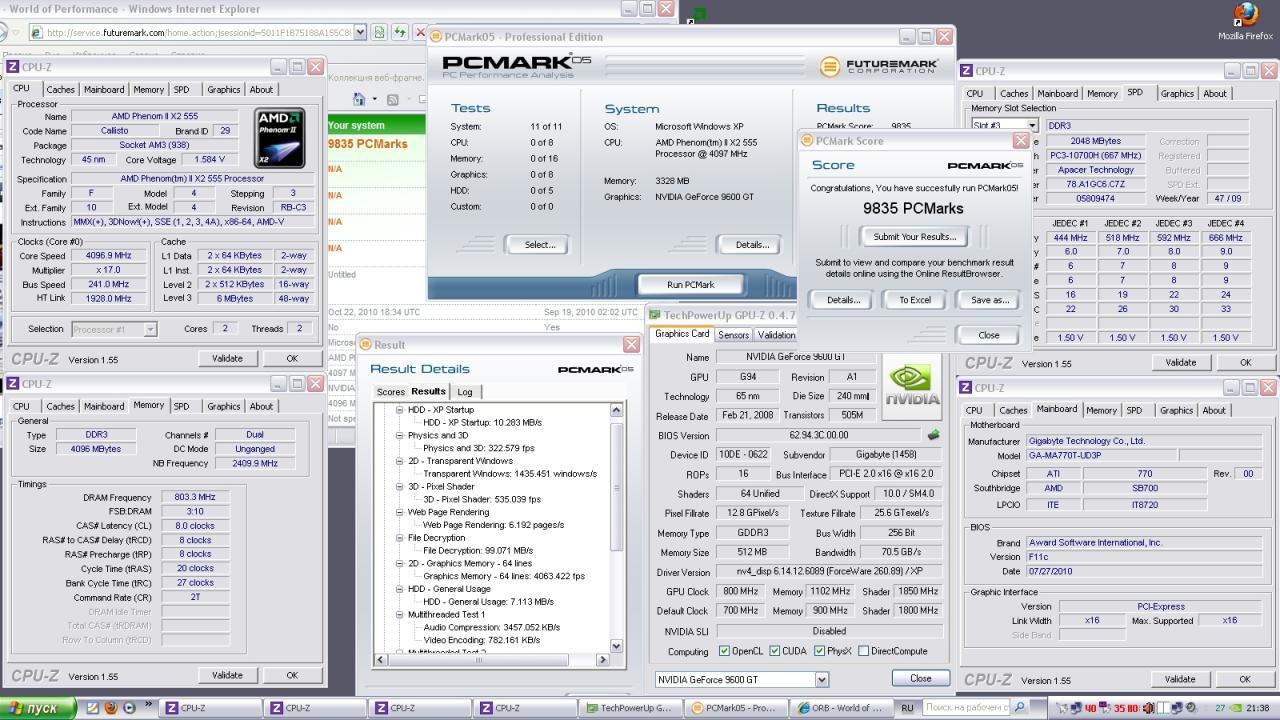This screenshot has height=720, width=1280.
Task: Open the IE address bar history dropdown
Action: pos(360,32)
